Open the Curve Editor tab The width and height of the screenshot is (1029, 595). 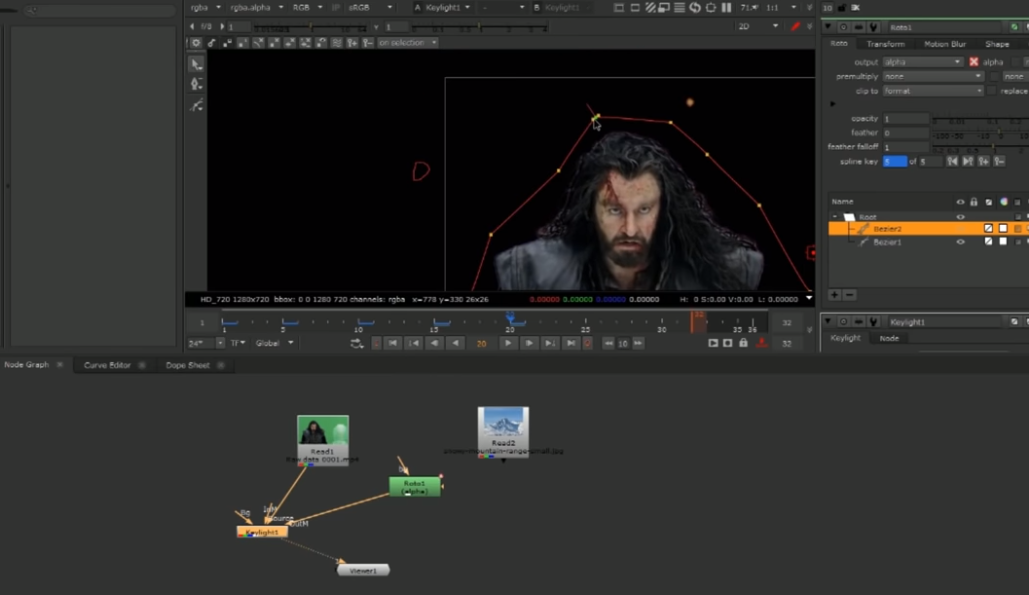[107, 365]
